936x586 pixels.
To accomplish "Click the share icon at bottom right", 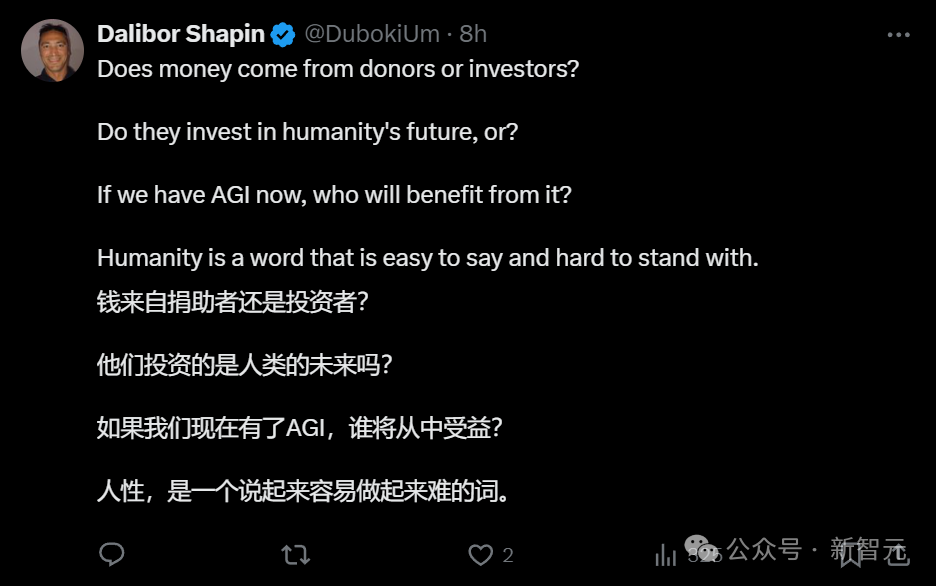I will [x=896, y=554].
